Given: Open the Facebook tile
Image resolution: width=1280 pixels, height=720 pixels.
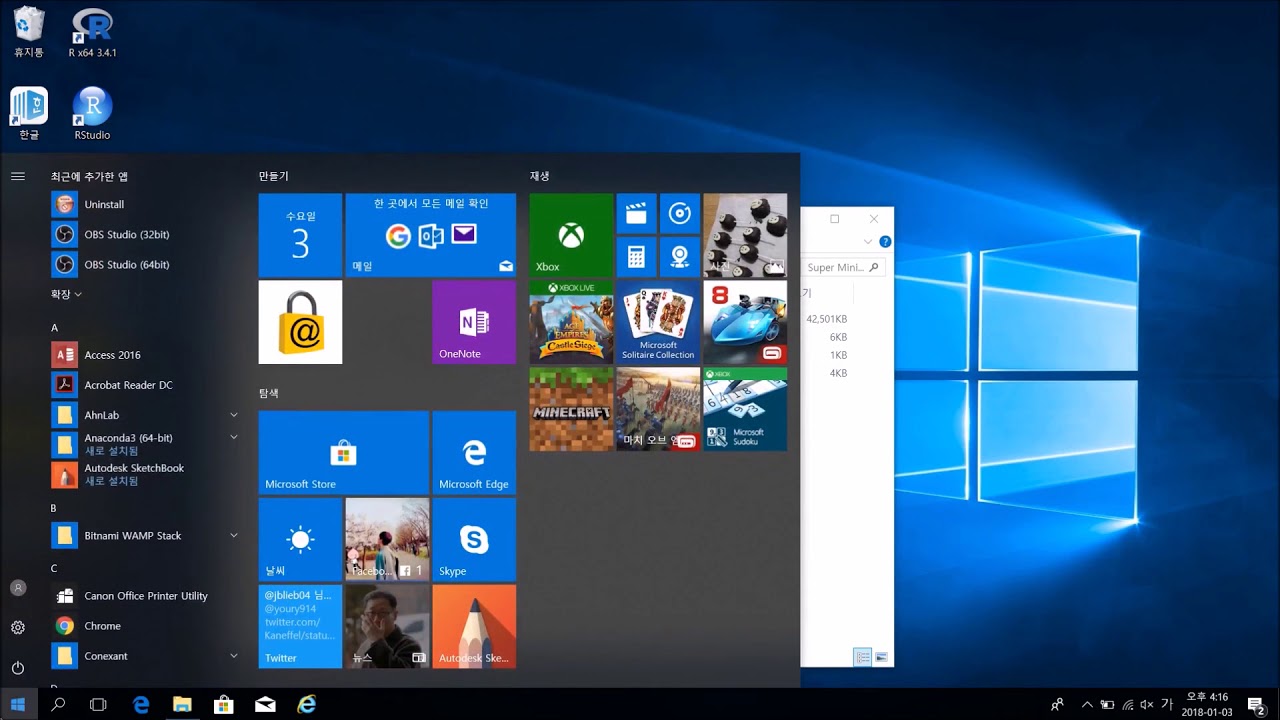Looking at the screenshot, I should (x=387, y=540).
